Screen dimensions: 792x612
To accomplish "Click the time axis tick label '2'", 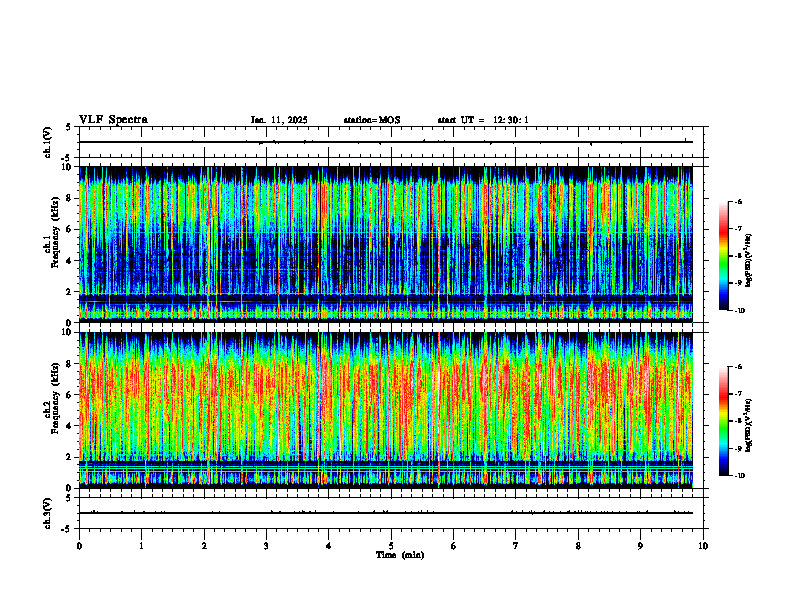I will 204,546.
